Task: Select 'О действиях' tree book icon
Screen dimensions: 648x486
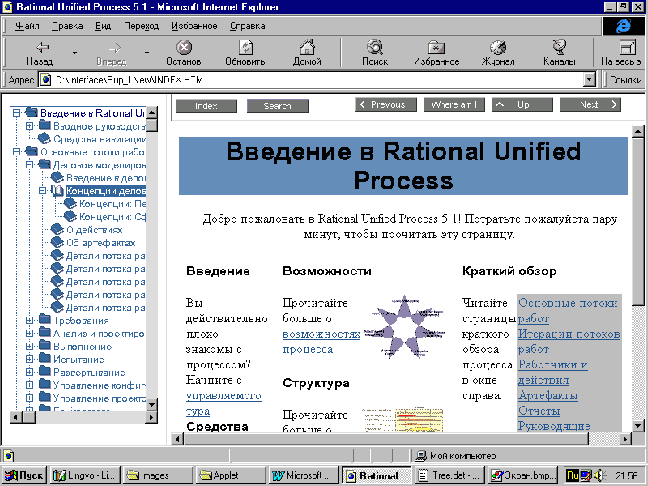Action: 57,229
